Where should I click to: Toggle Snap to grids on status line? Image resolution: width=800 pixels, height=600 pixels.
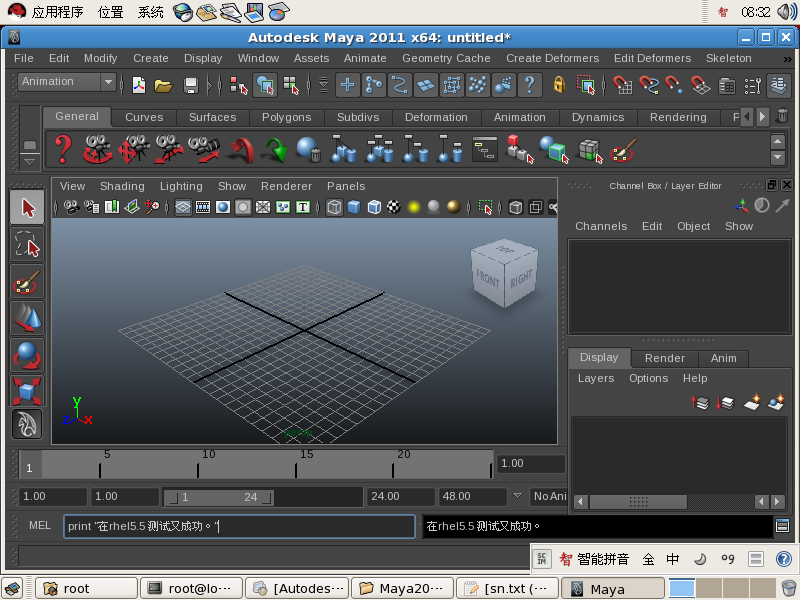622,85
